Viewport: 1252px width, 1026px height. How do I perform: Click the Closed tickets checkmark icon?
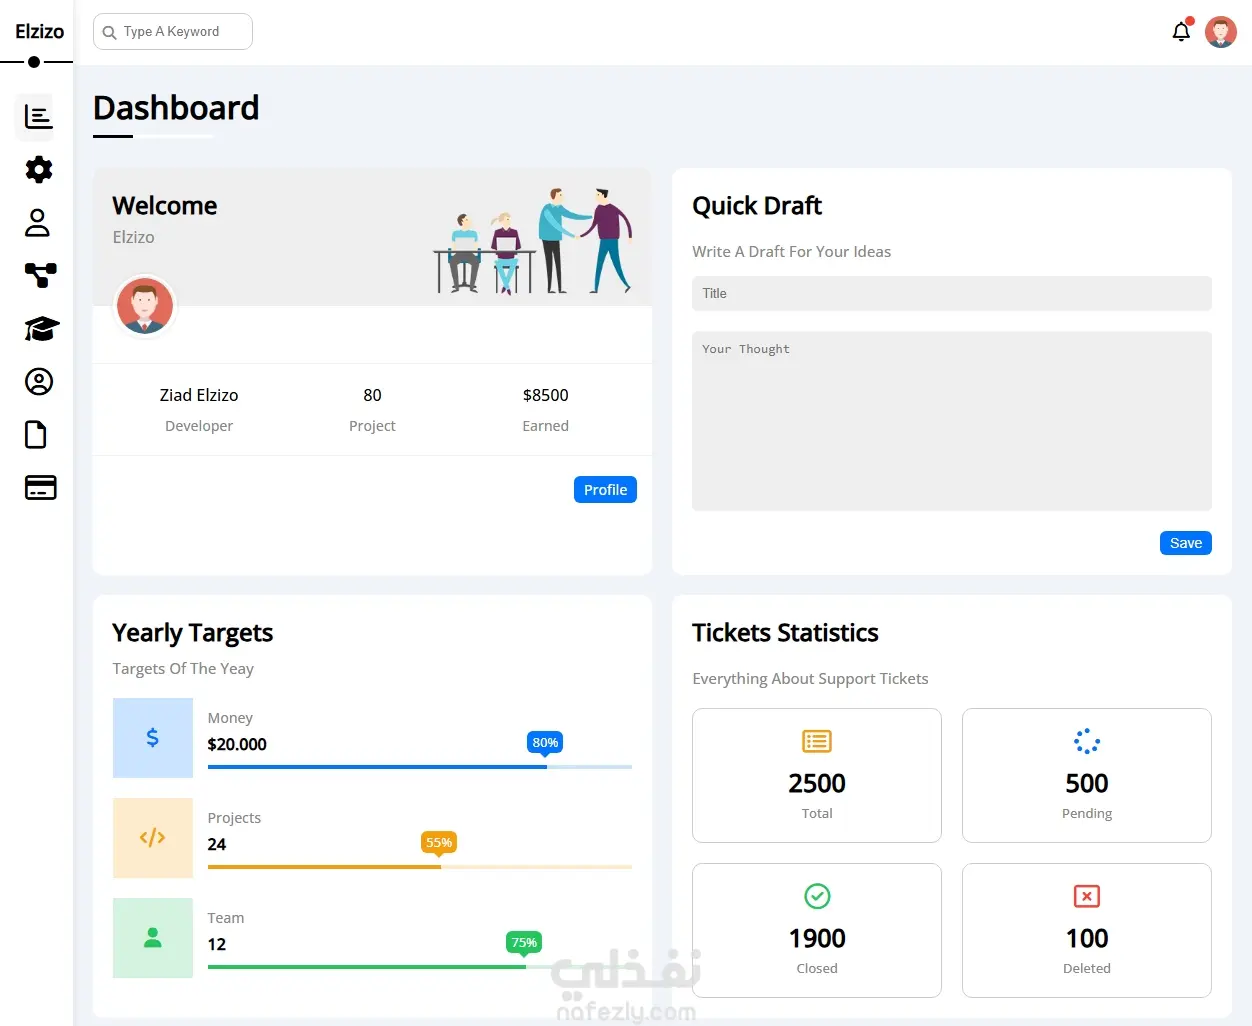click(x=817, y=896)
